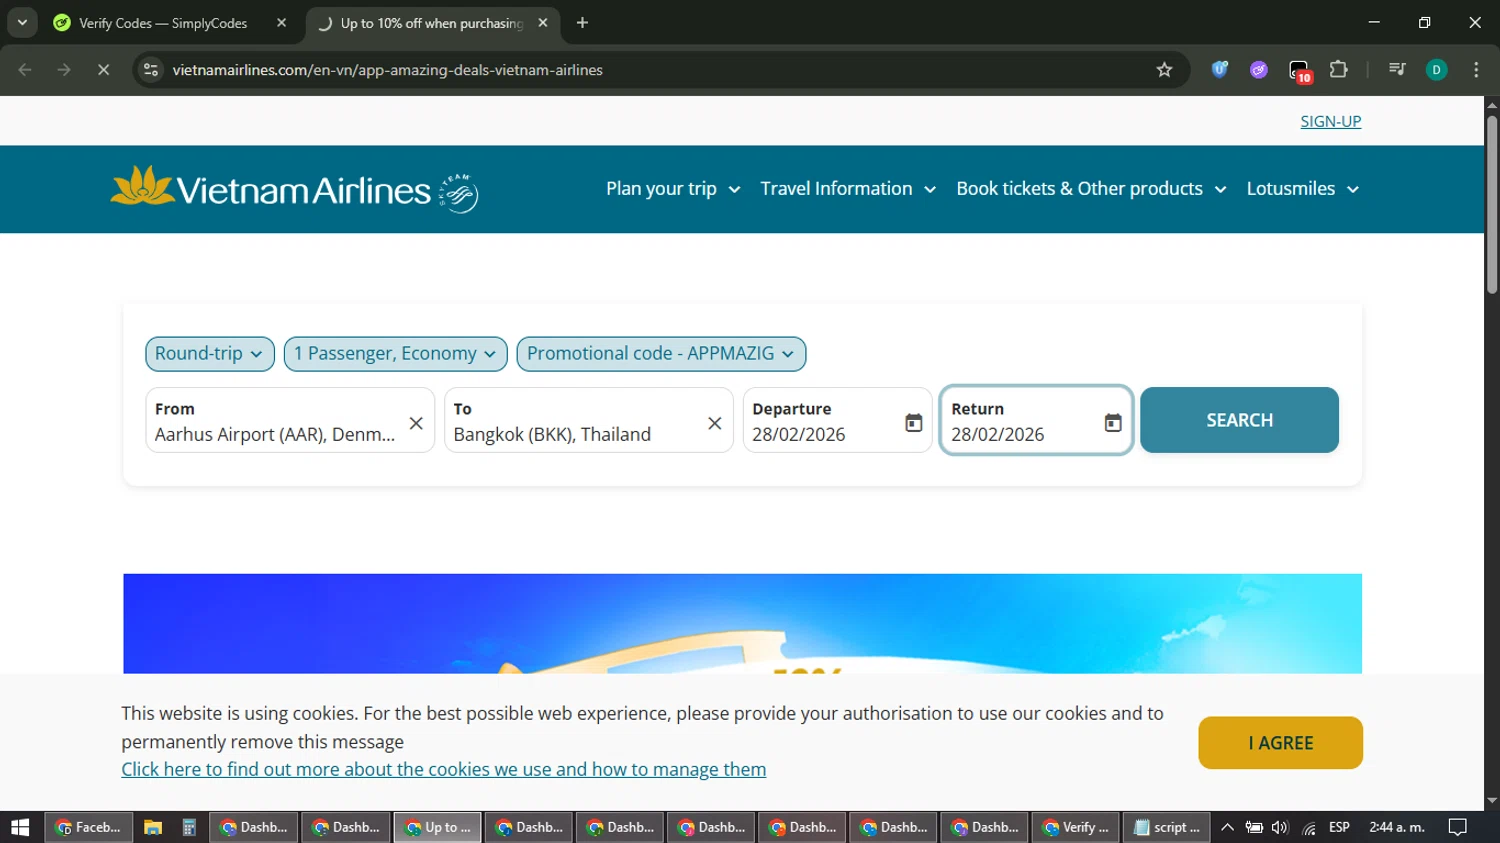Open a new browser tab
This screenshot has height=843, width=1500.
tap(582, 23)
